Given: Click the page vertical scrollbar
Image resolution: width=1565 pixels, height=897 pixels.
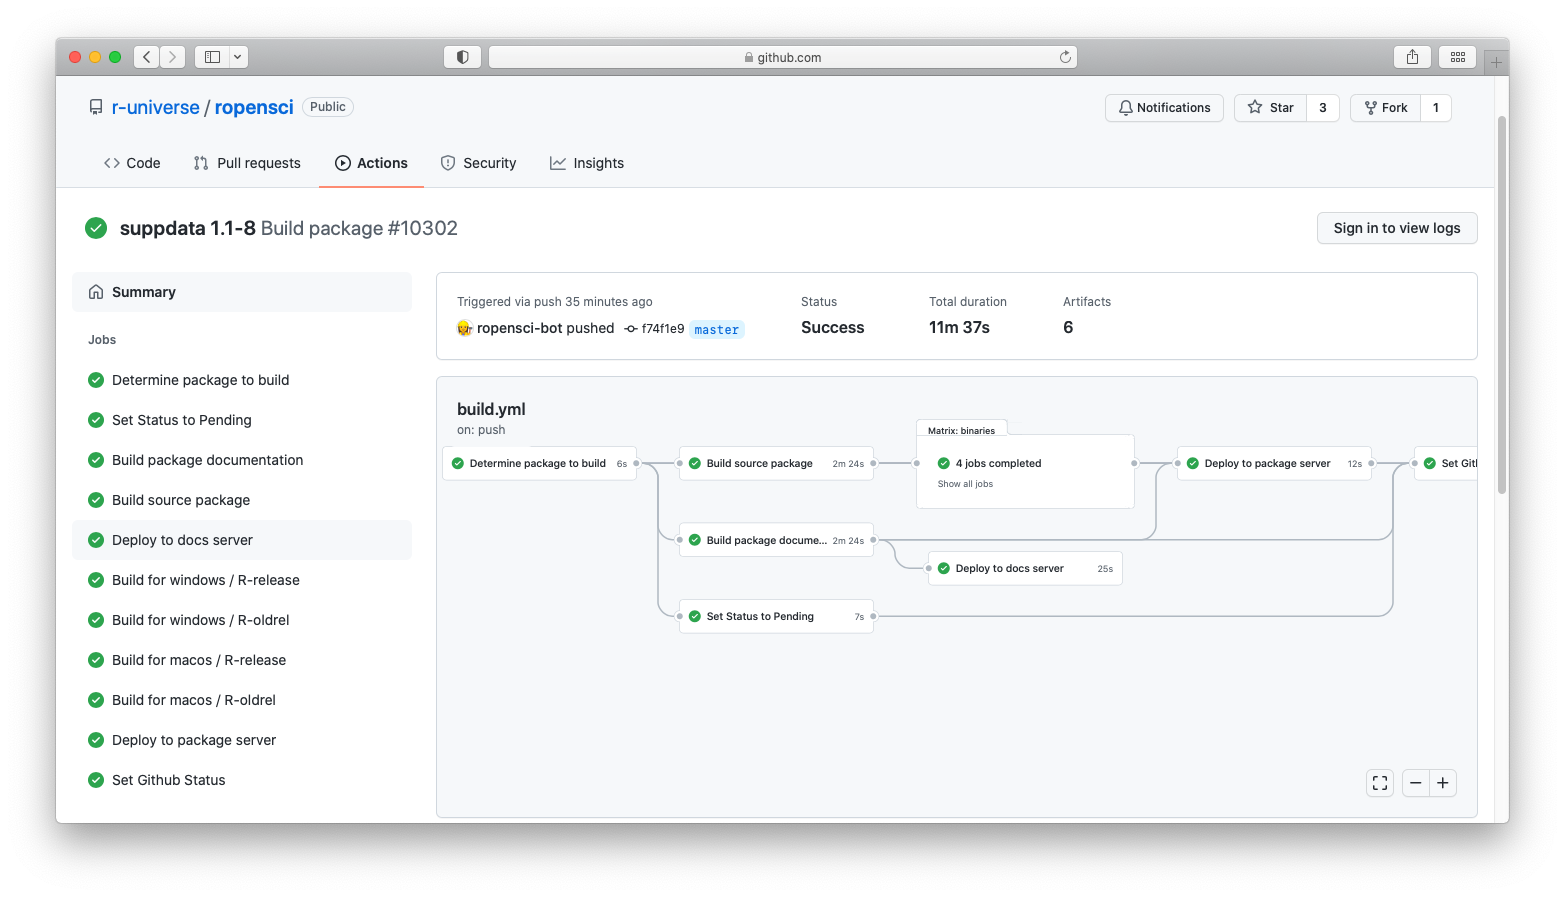Looking at the screenshot, I should (x=1501, y=305).
